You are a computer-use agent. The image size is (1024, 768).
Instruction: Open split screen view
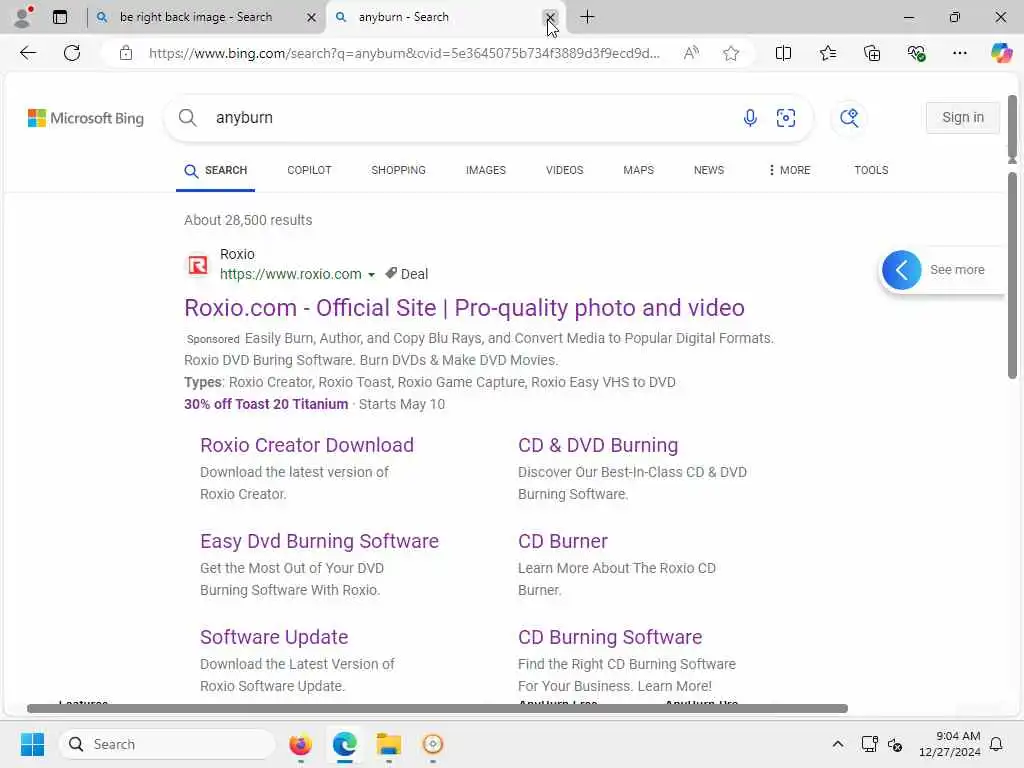point(783,53)
